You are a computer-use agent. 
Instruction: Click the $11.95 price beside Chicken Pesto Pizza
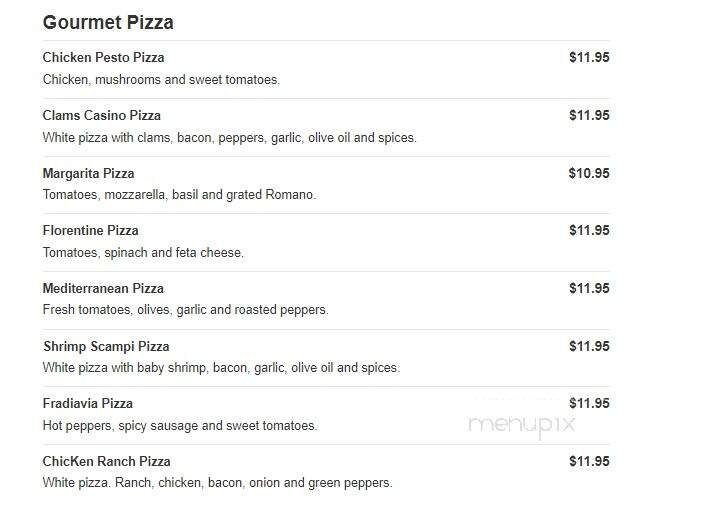coord(589,57)
